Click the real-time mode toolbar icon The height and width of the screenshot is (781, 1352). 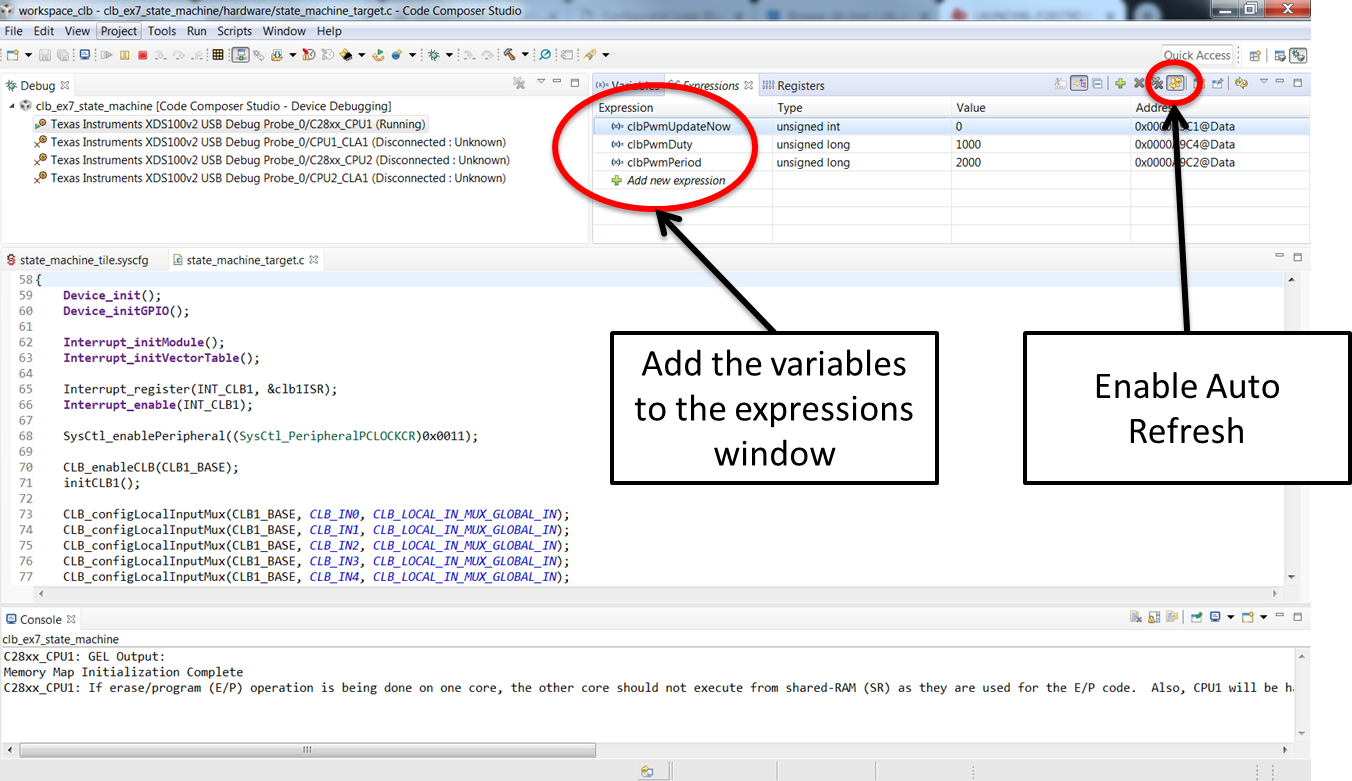[x=308, y=55]
